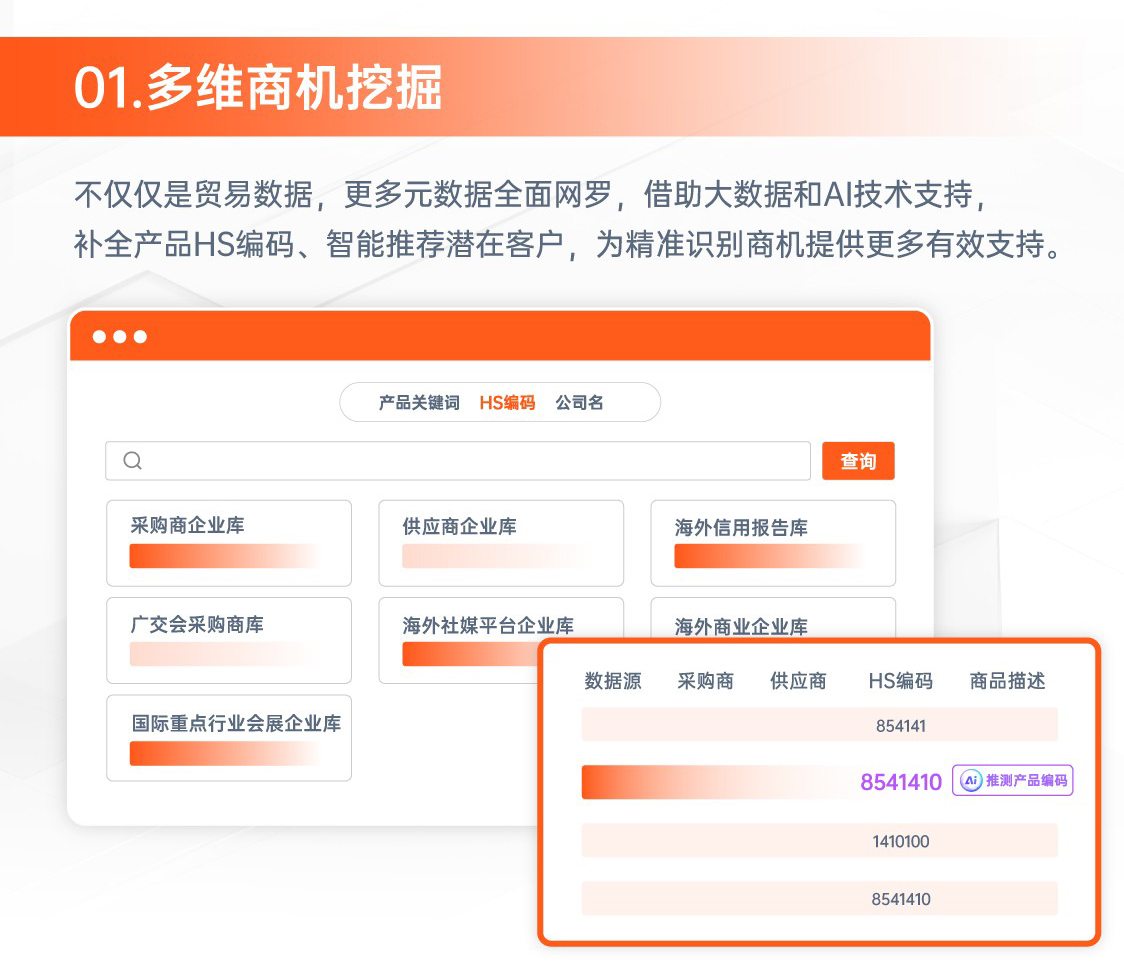Open the 国际重点行业会展企业库 card

pyautogui.click(x=229, y=737)
